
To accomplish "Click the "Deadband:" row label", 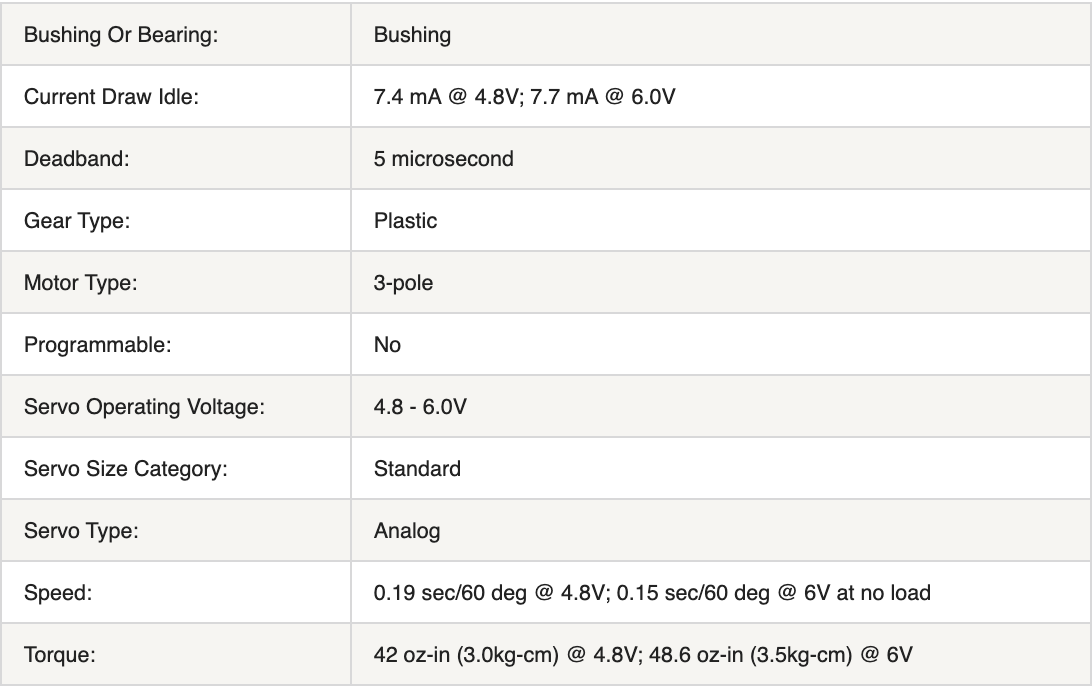I will (x=77, y=159).
